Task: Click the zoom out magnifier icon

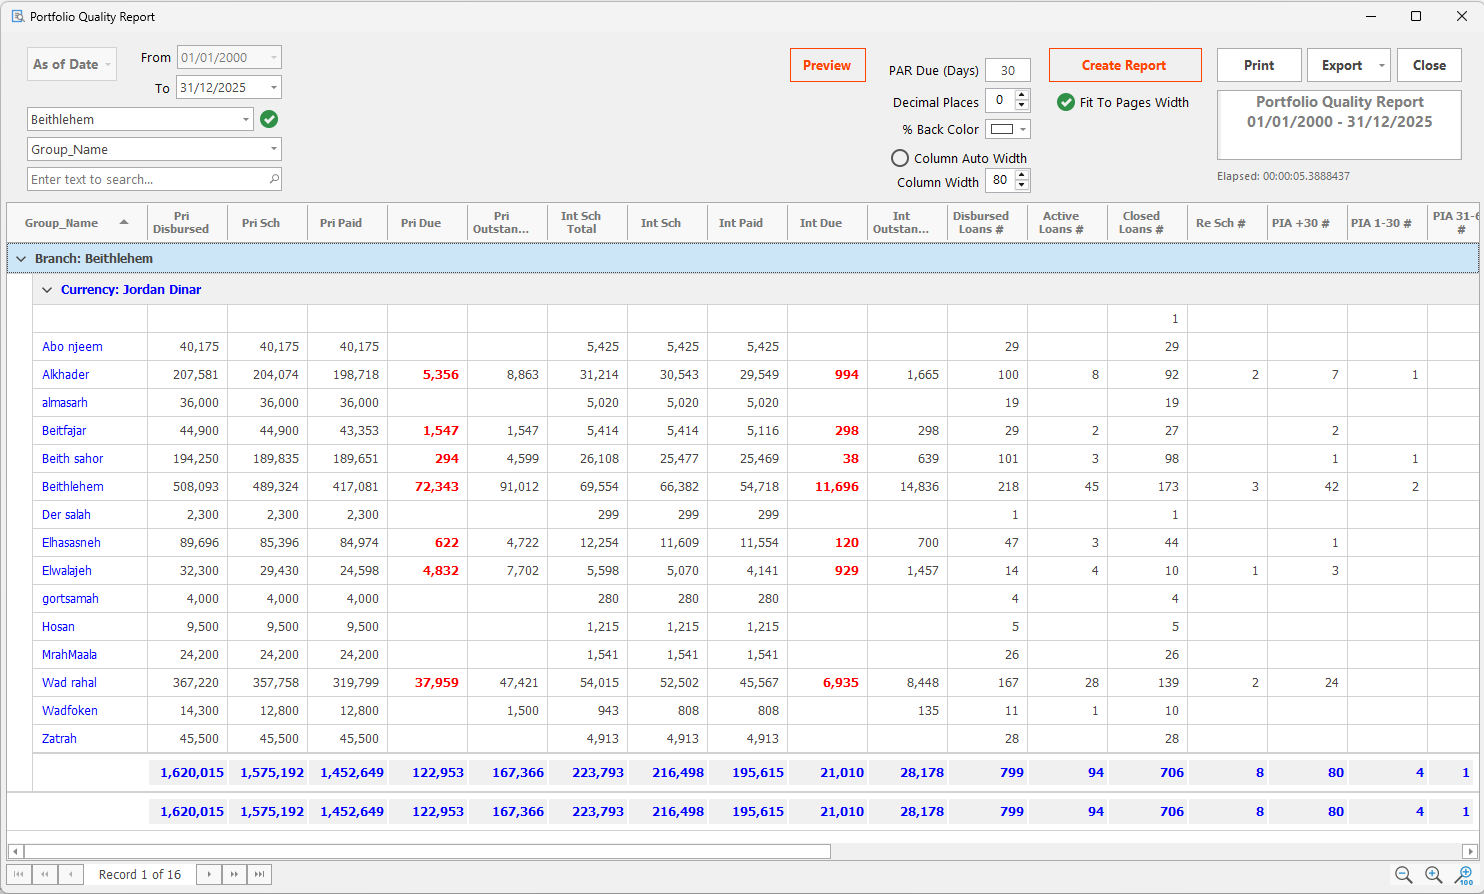Action: pos(1404,875)
